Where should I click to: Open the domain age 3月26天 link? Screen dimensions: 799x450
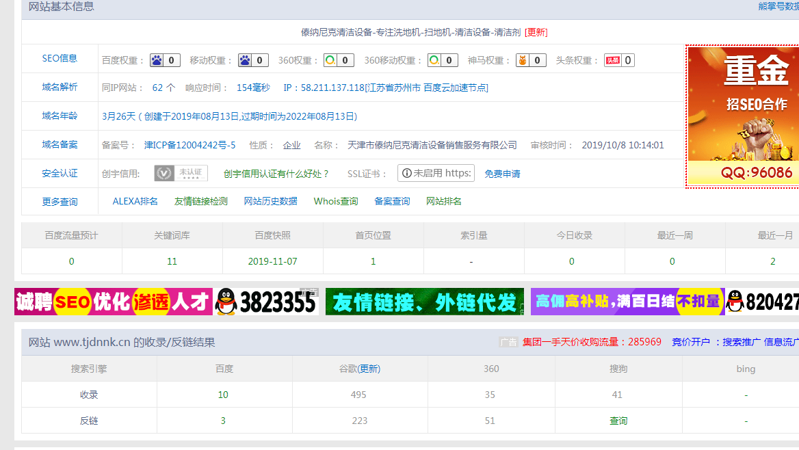tap(230, 117)
